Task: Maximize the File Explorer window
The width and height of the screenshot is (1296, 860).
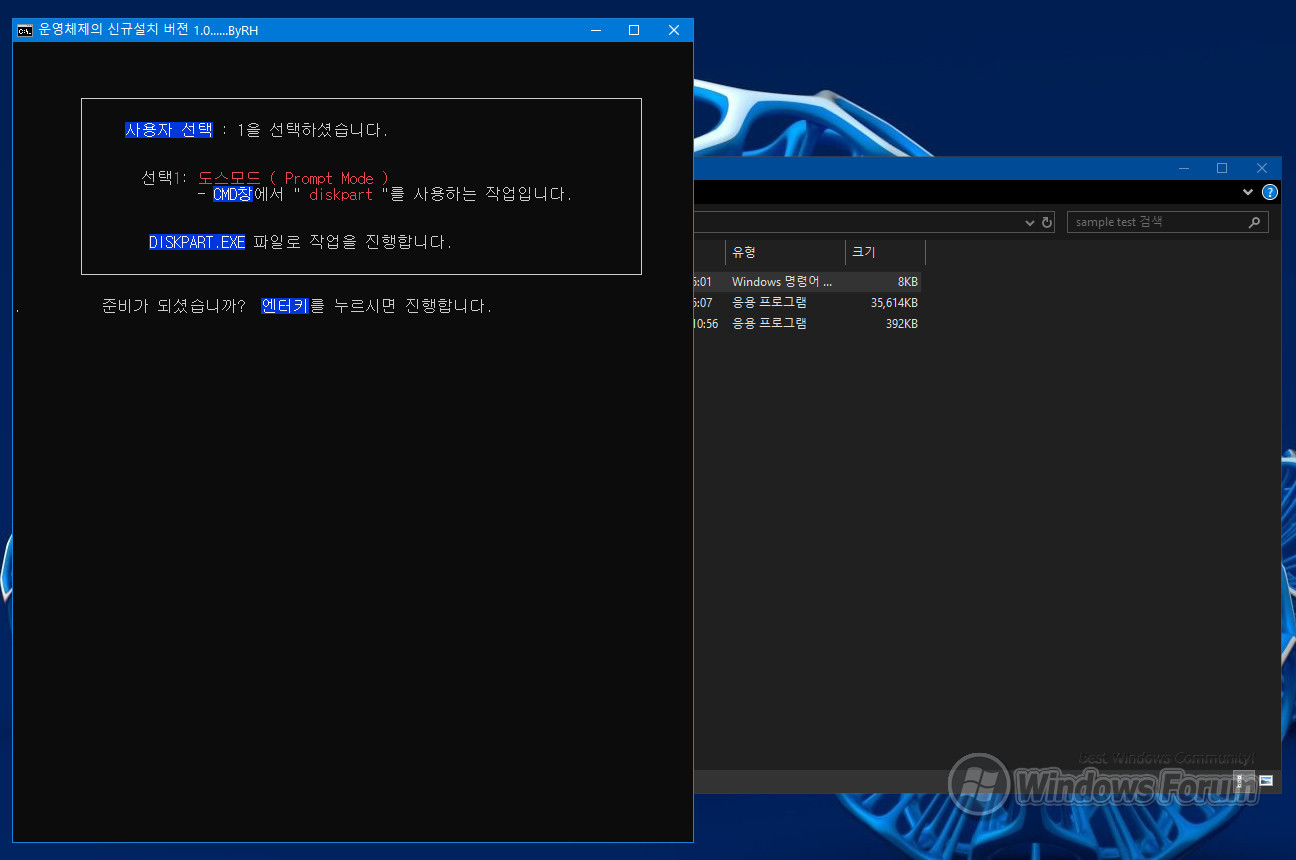Action: tap(1222, 168)
